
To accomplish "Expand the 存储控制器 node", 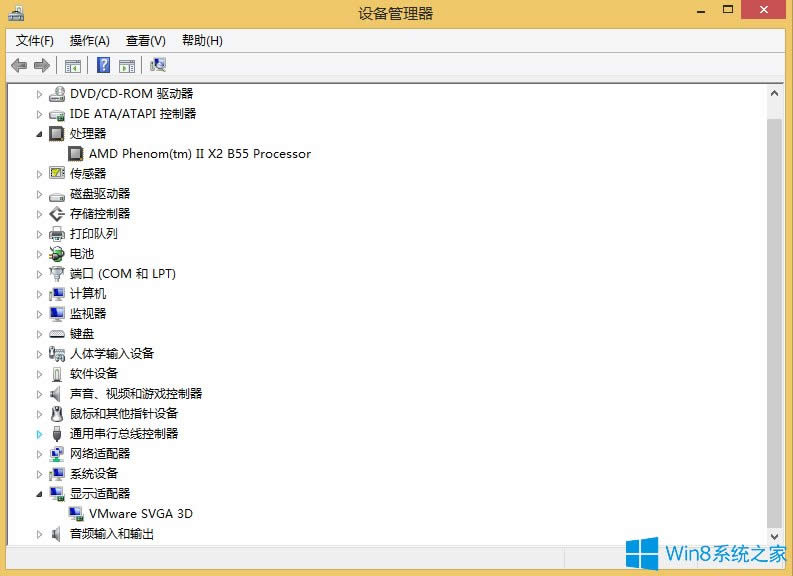I will coord(39,214).
